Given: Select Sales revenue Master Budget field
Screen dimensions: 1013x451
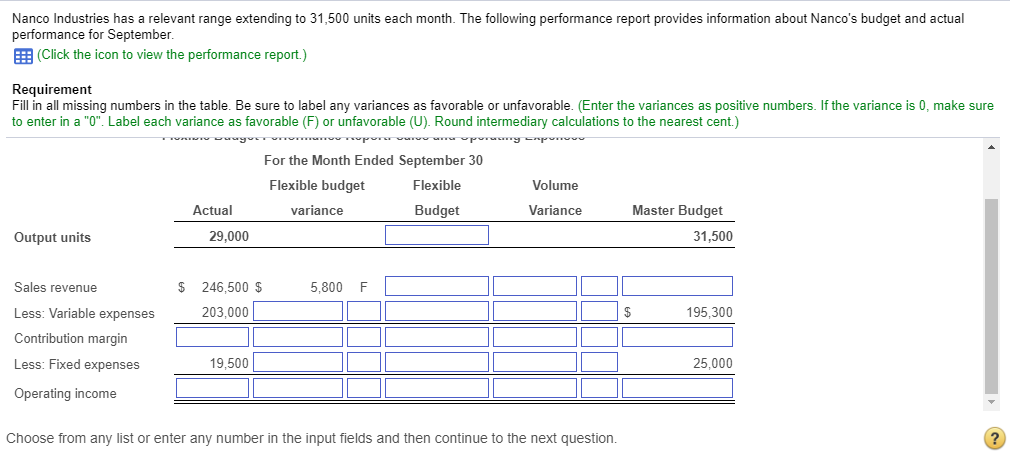Looking at the screenshot, I should pyautogui.click(x=677, y=286).
